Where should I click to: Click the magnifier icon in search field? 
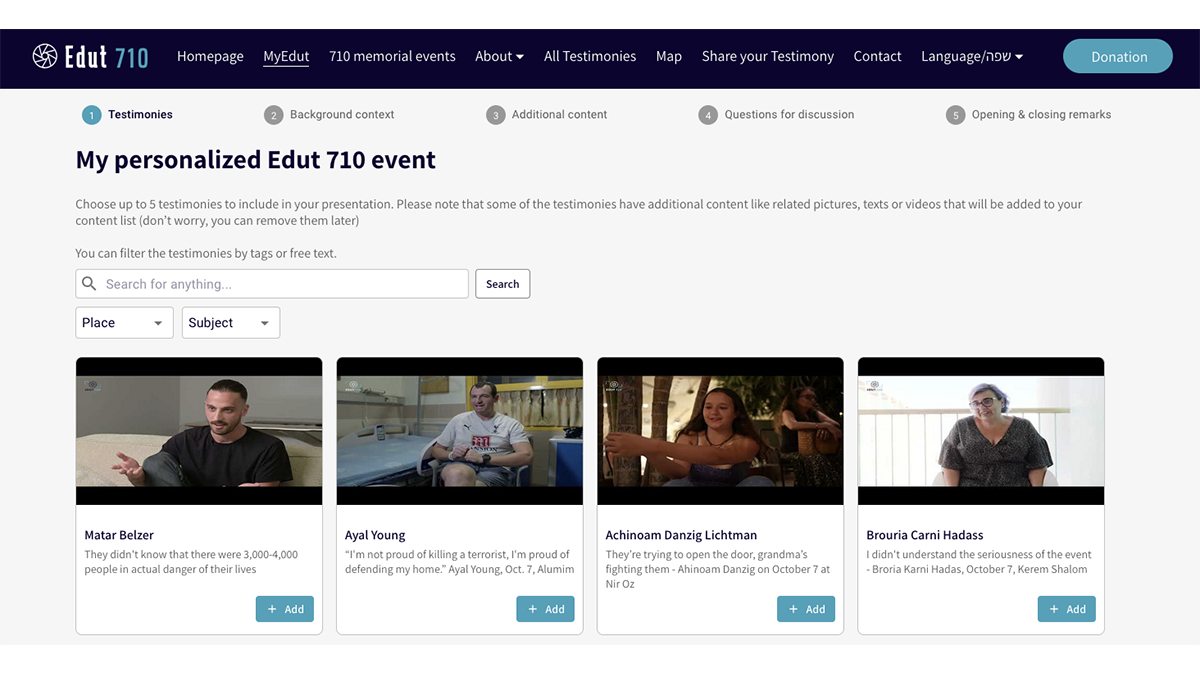click(89, 284)
